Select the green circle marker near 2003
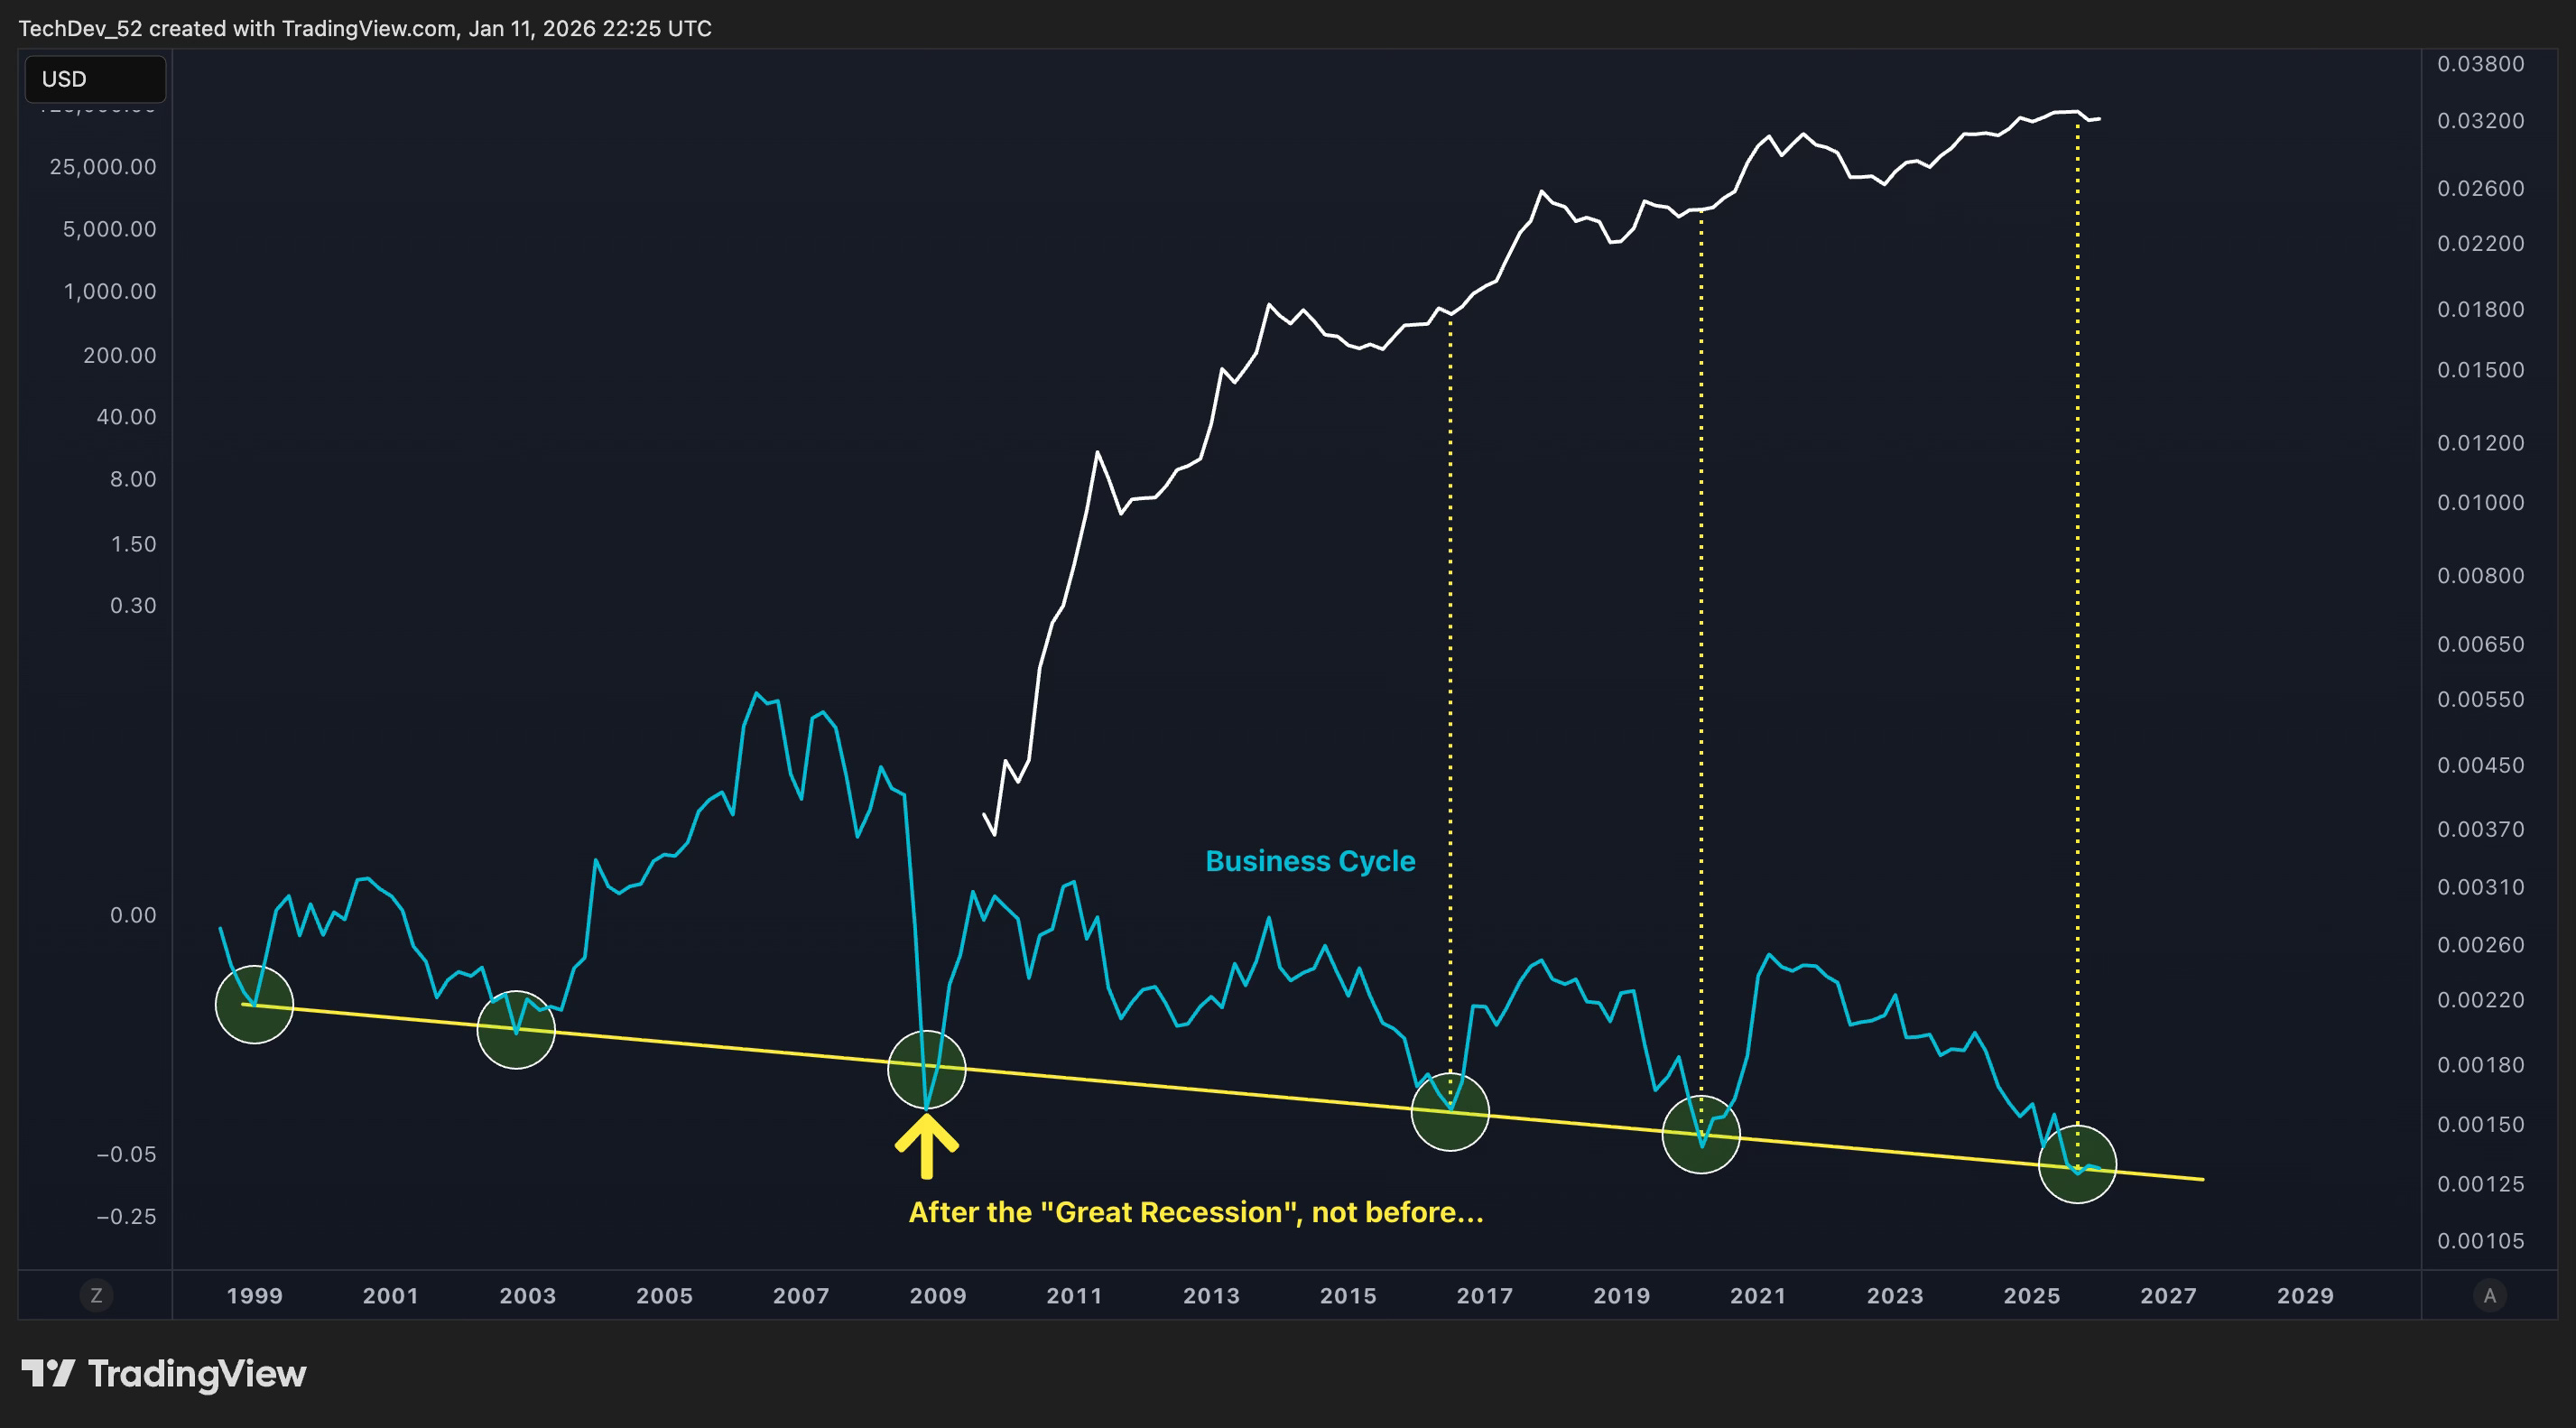This screenshot has height=1428, width=2576. [x=516, y=1030]
